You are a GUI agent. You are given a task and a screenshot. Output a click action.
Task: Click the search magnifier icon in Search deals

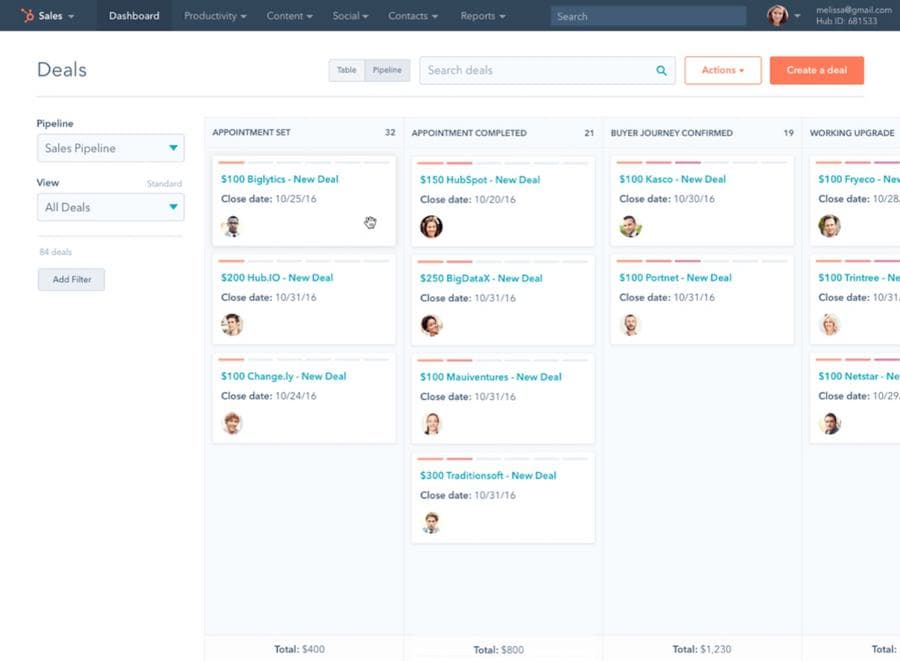click(x=661, y=71)
